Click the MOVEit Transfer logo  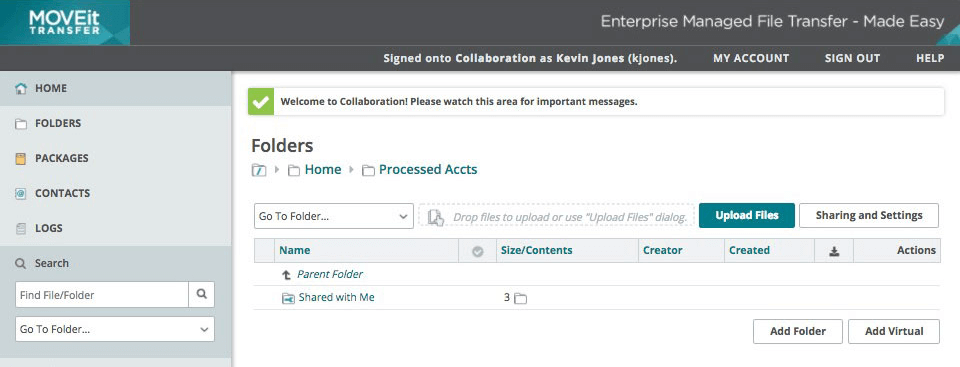(x=64, y=23)
